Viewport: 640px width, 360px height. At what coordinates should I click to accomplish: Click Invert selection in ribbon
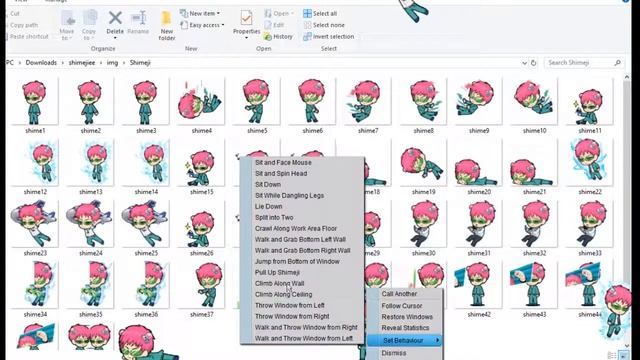(x=329, y=37)
